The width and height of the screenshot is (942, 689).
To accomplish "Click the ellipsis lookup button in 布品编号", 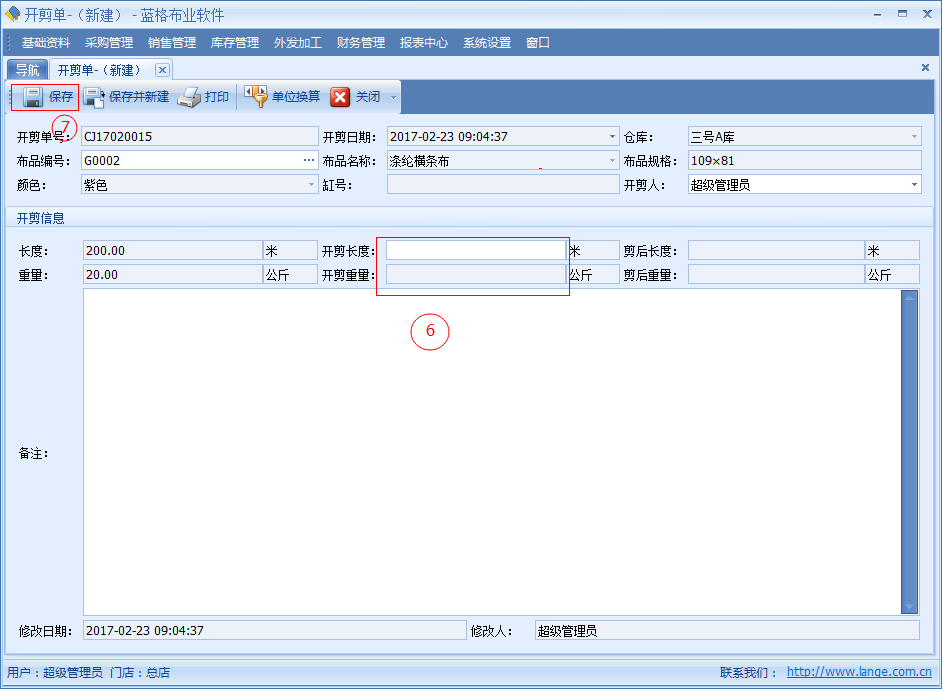I will click(x=309, y=160).
